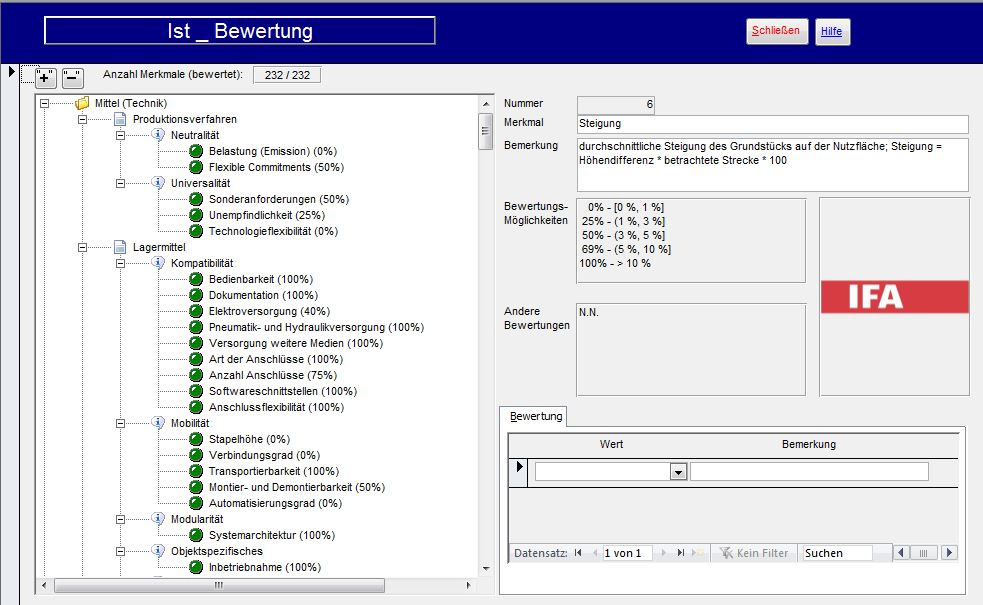Click the Bemerkung description text box
This screenshot has height=605, width=983.
click(772, 164)
